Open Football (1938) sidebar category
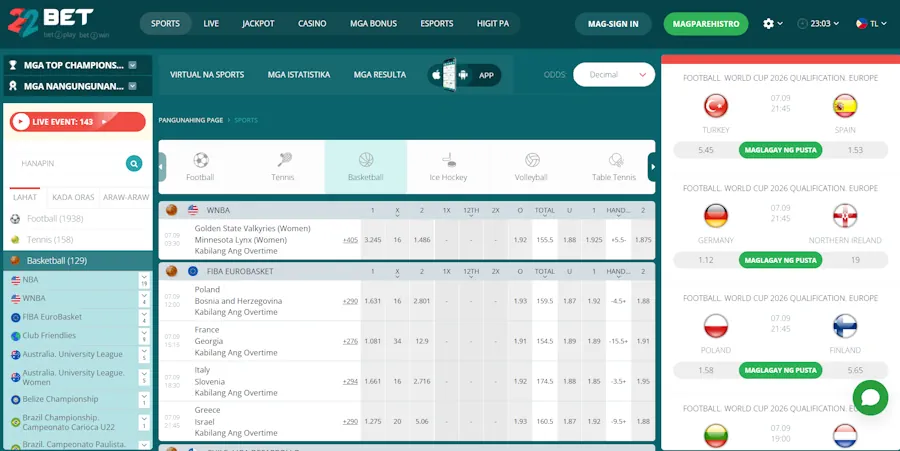 [77, 219]
